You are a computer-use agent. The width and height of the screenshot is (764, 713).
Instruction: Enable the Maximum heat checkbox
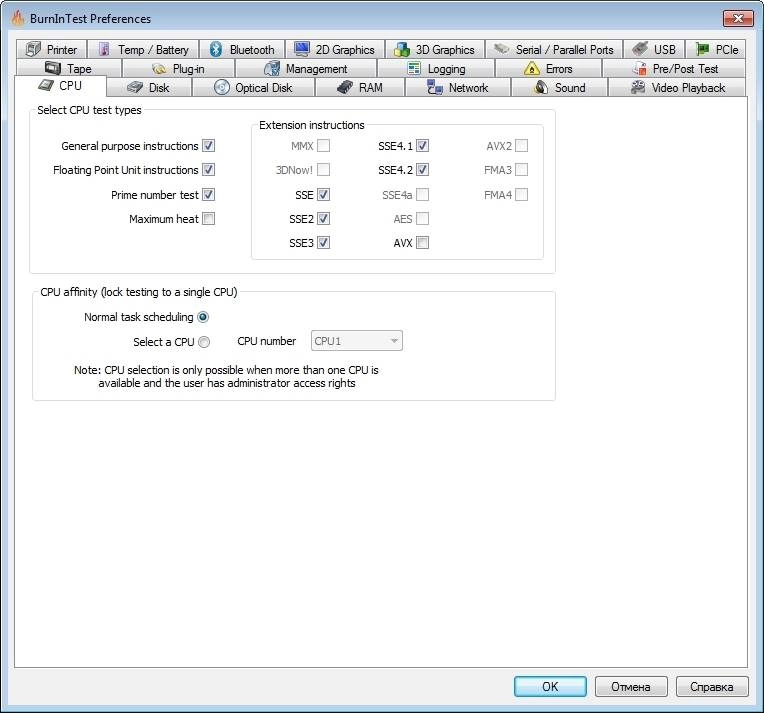click(209, 219)
